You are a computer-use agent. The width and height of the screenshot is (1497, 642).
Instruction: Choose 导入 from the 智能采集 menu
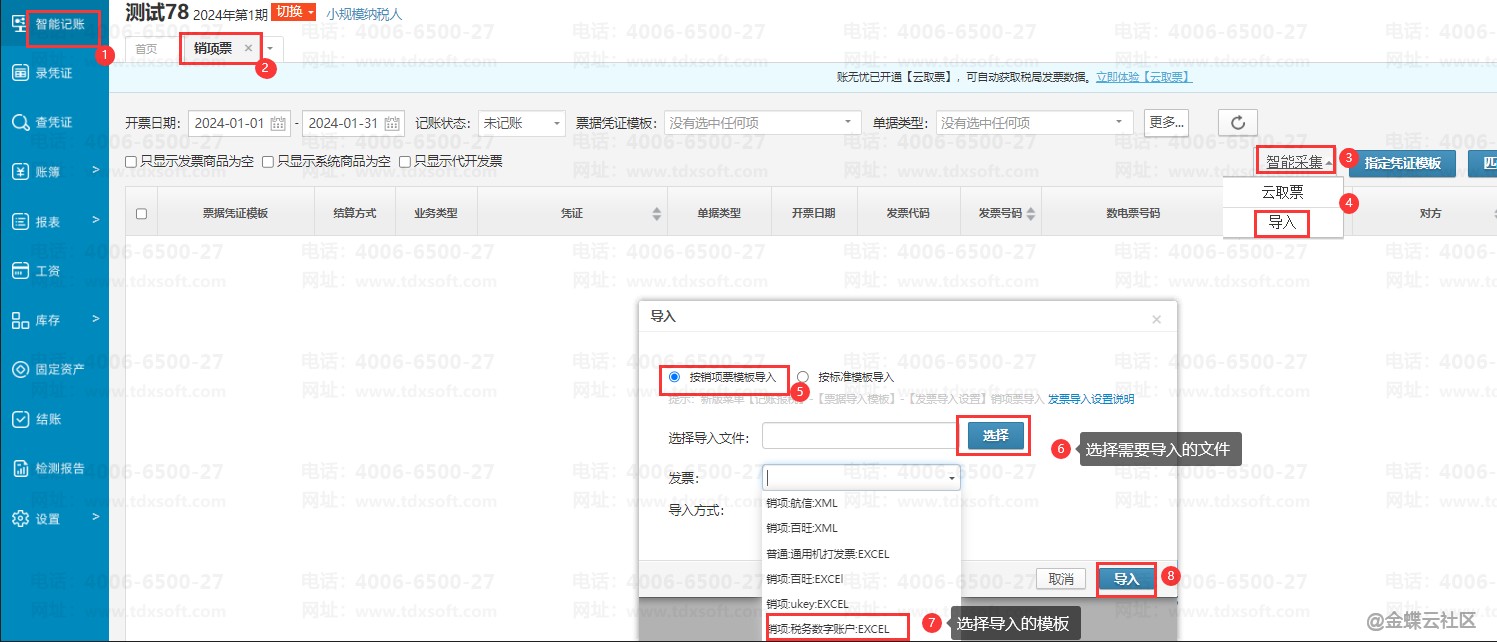1282,223
